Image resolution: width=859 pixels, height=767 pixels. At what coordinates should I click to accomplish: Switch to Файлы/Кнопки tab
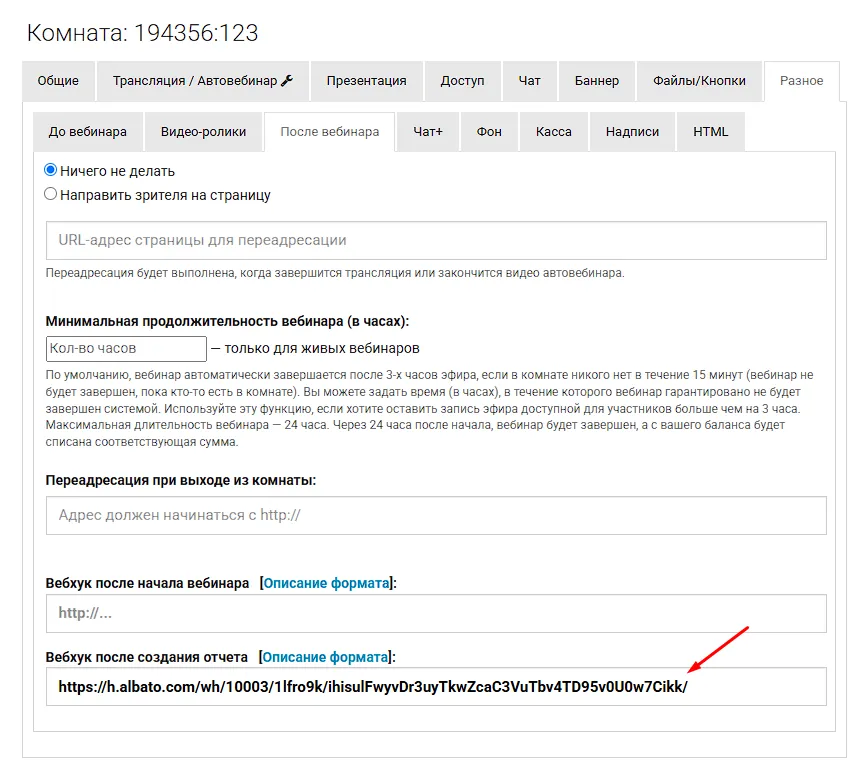[699, 81]
